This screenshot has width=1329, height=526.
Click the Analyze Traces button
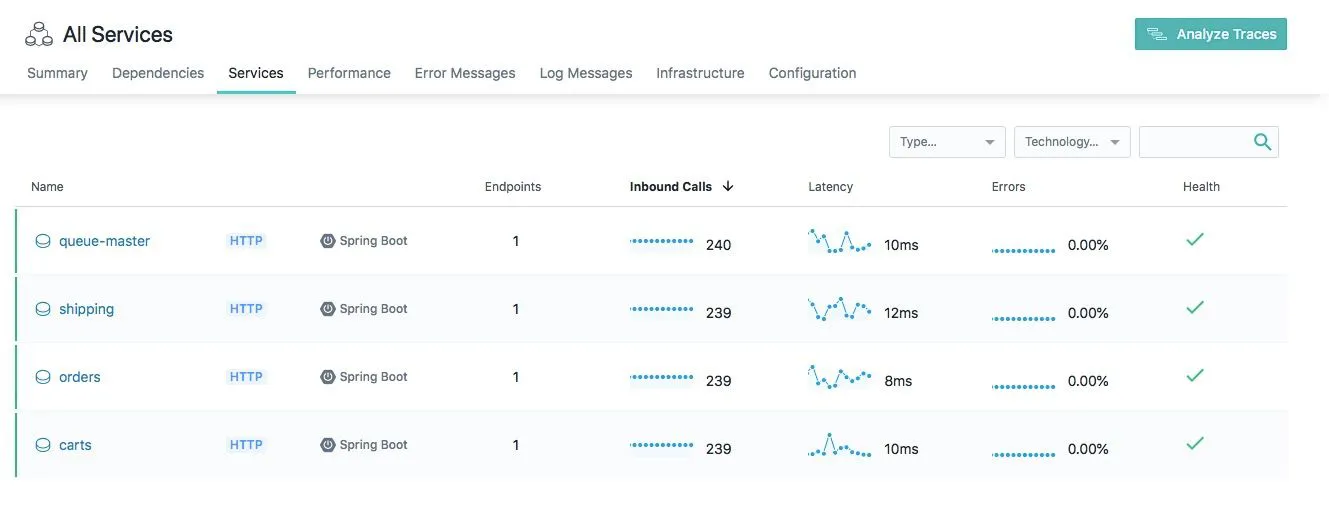pyautogui.click(x=1210, y=34)
